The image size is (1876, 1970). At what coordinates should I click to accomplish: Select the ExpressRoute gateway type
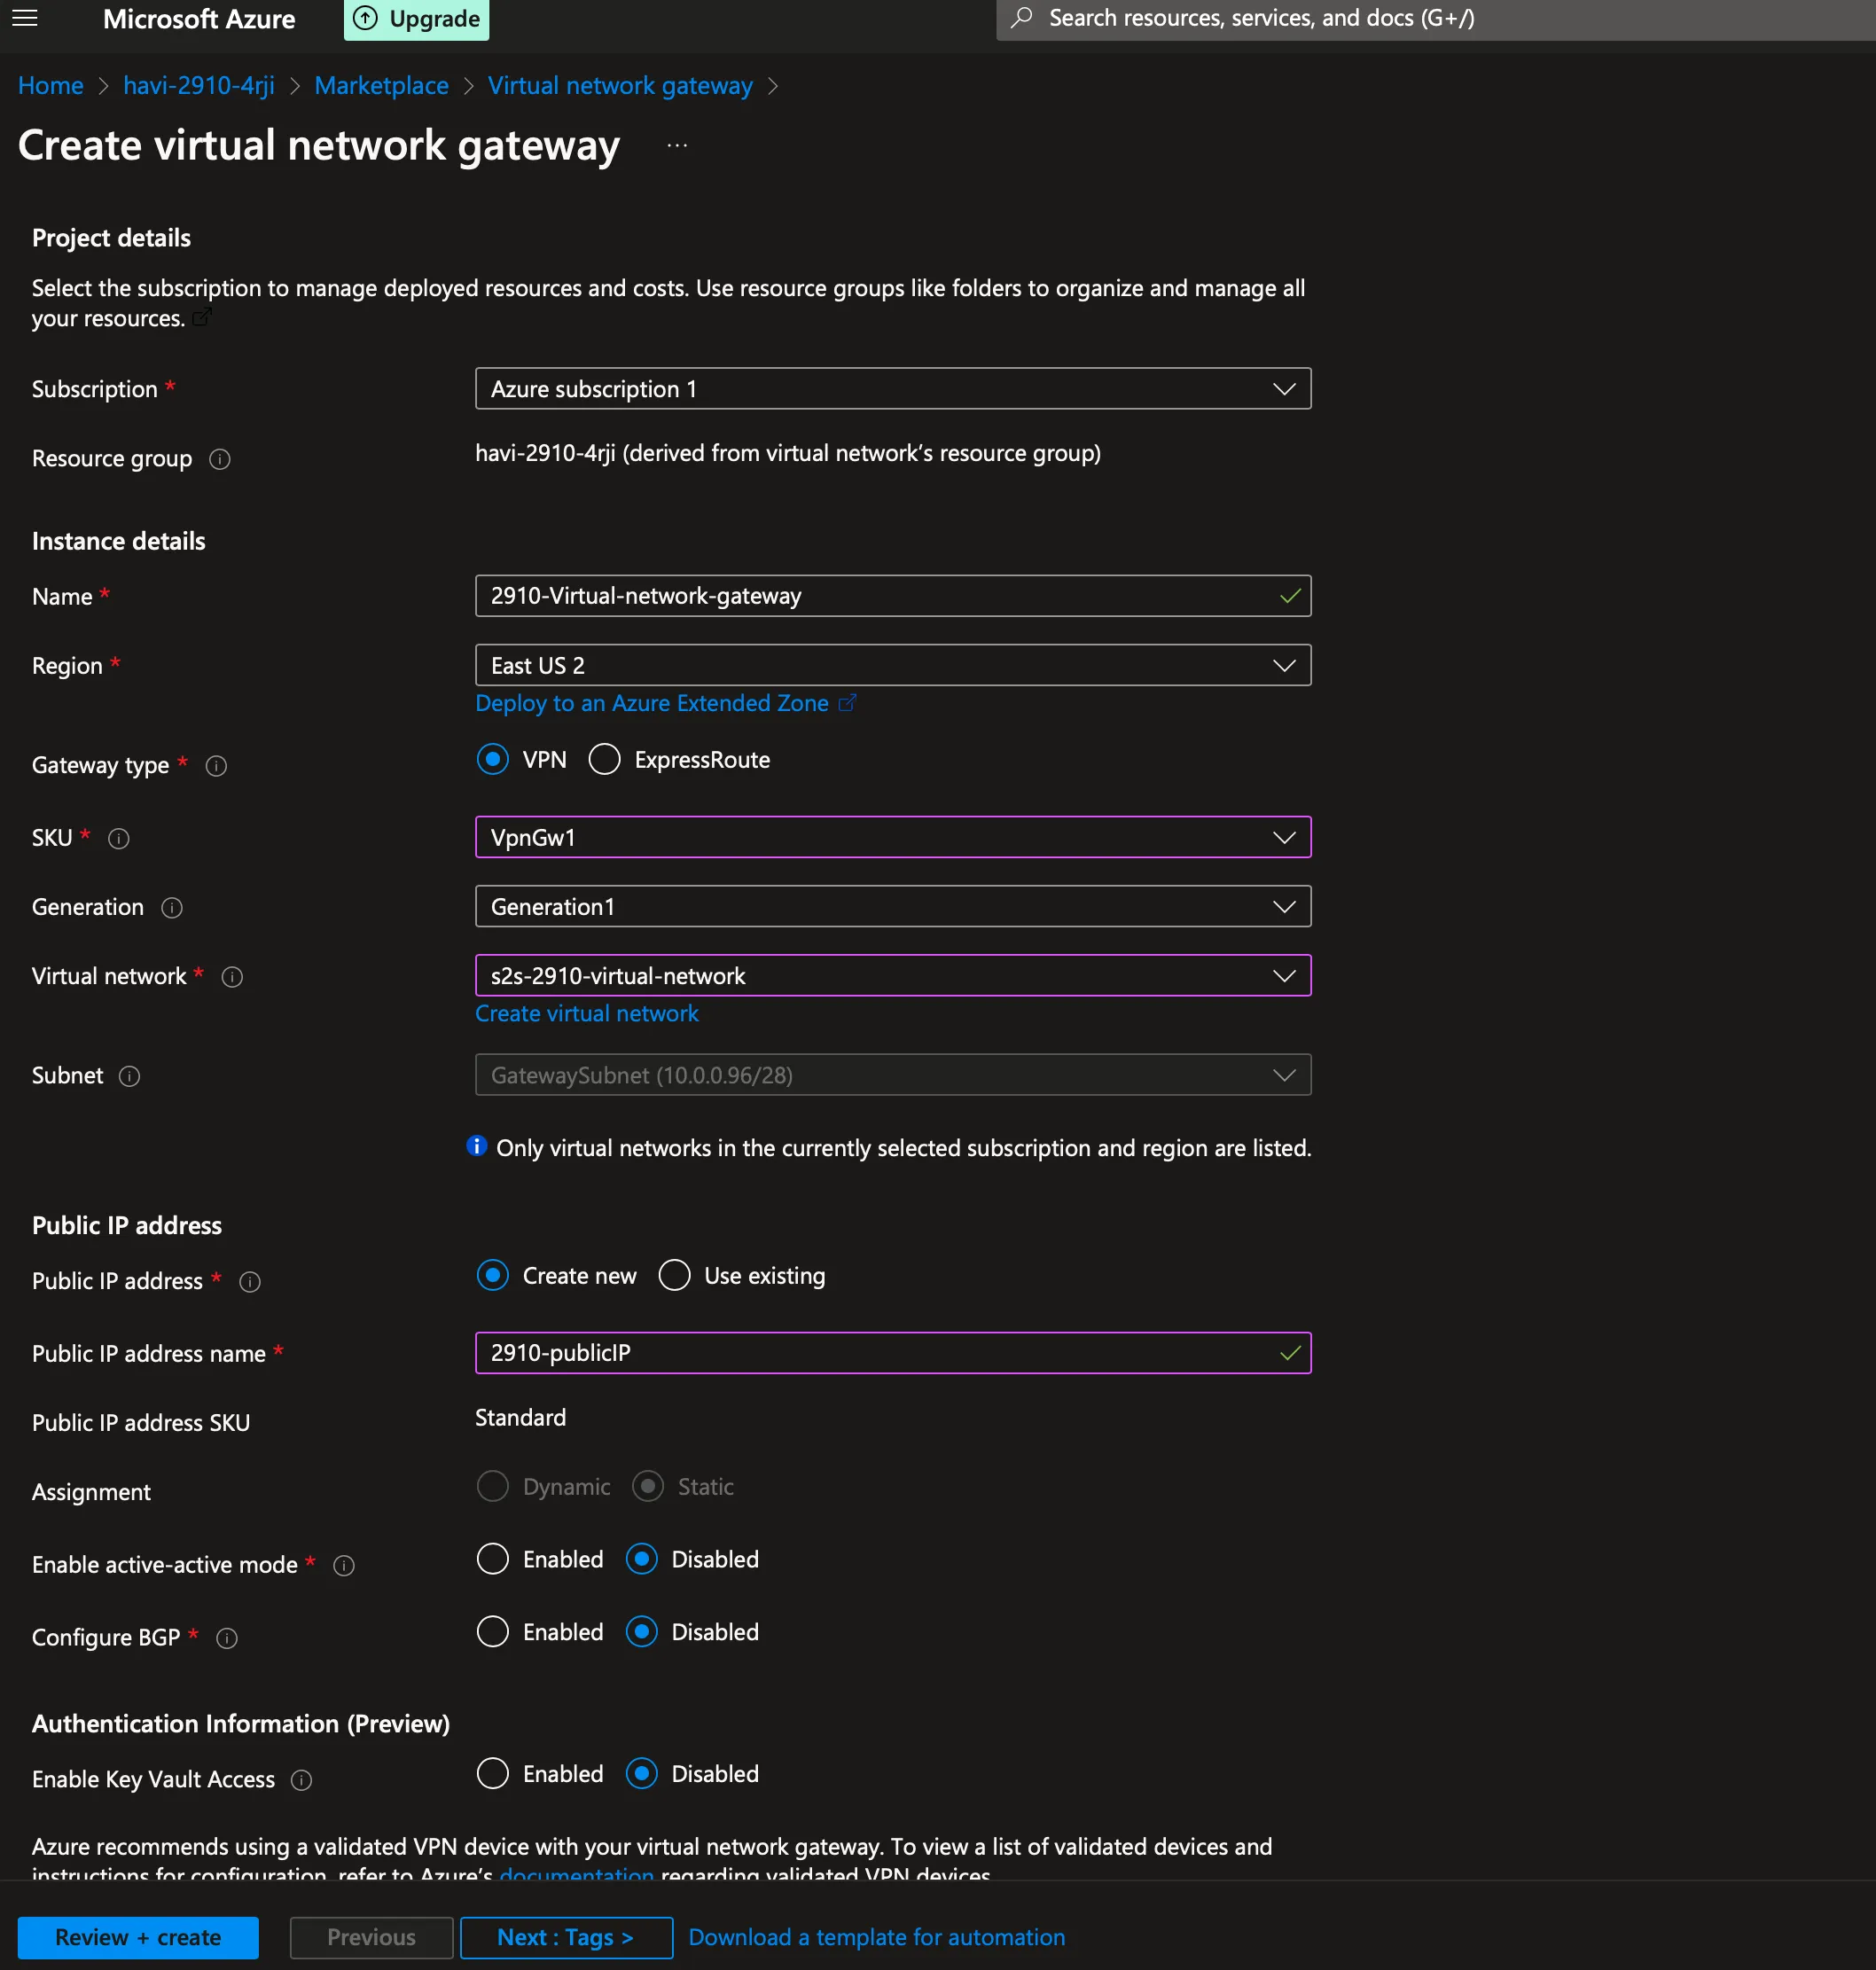[604, 759]
